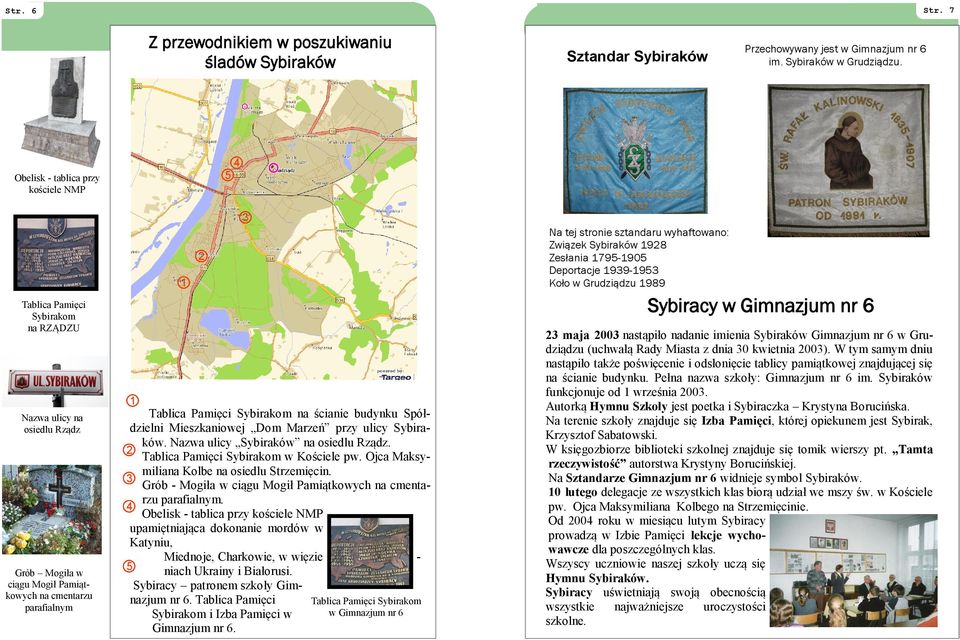The width and height of the screenshot is (960, 640).
Task: Click the 'Sztandar Sybiraków' heading
Action: [x=637, y=56]
